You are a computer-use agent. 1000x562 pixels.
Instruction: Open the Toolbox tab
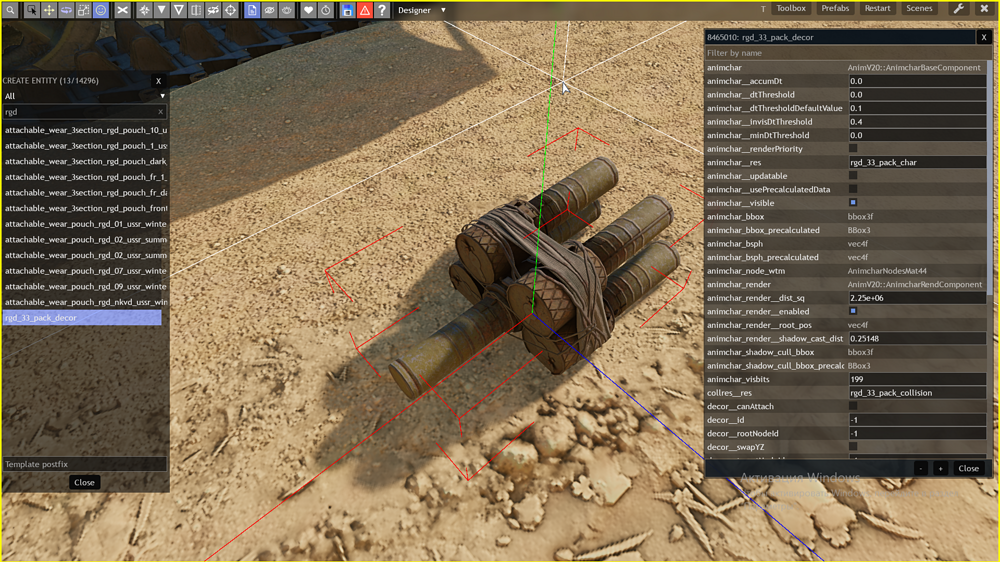pos(791,8)
